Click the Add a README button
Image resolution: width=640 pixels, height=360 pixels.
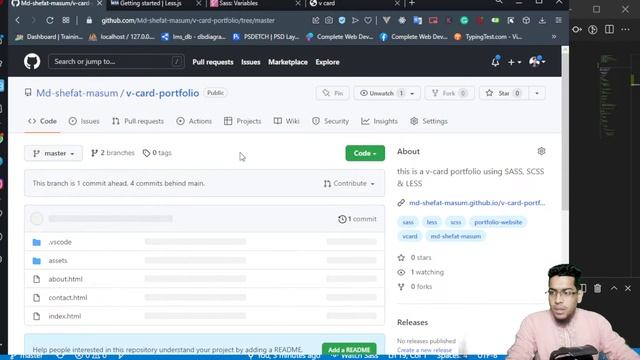point(349,350)
